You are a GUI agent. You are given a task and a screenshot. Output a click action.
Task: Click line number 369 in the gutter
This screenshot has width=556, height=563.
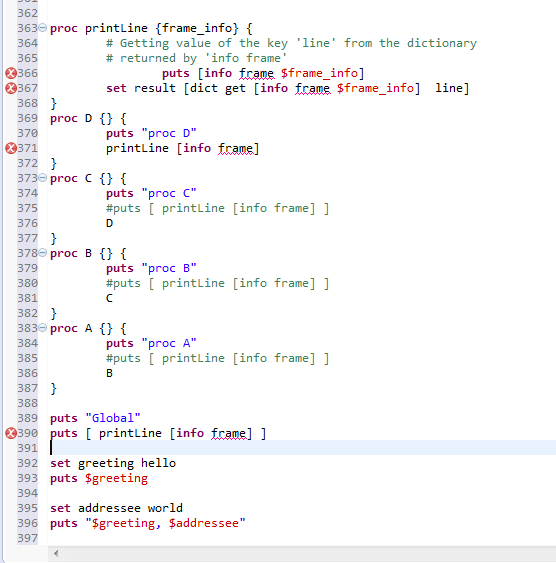(28, 118)
